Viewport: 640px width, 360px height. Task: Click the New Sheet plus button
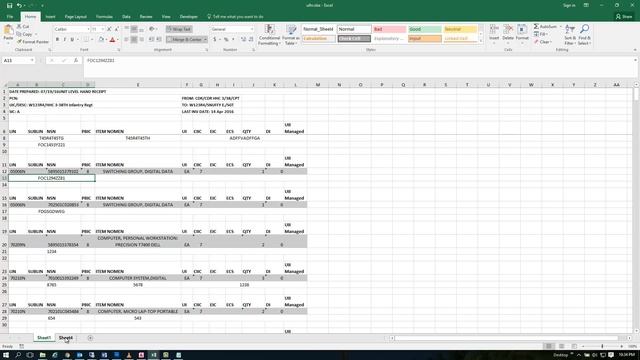click(x=90, y=338)
